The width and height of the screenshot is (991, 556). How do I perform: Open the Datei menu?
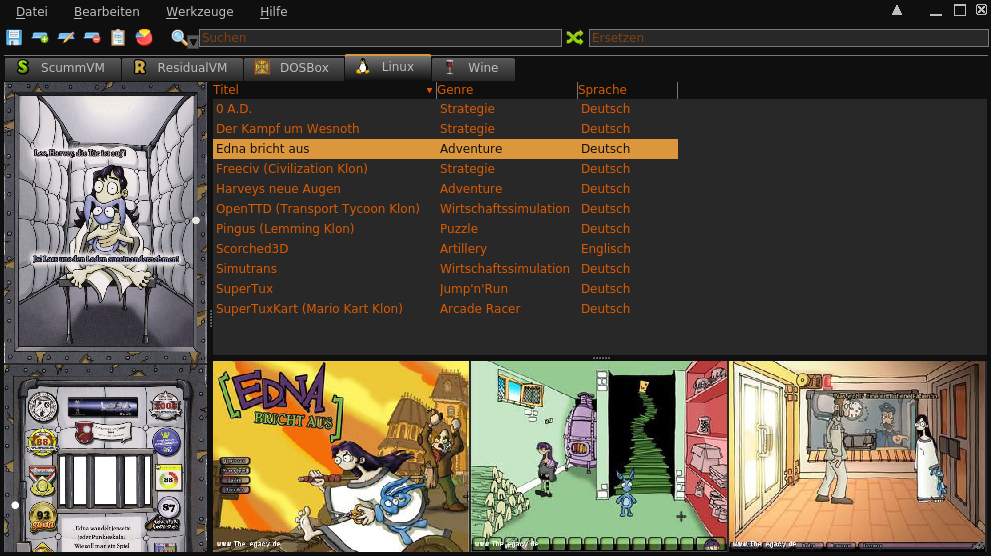click(x=32, y=11)
